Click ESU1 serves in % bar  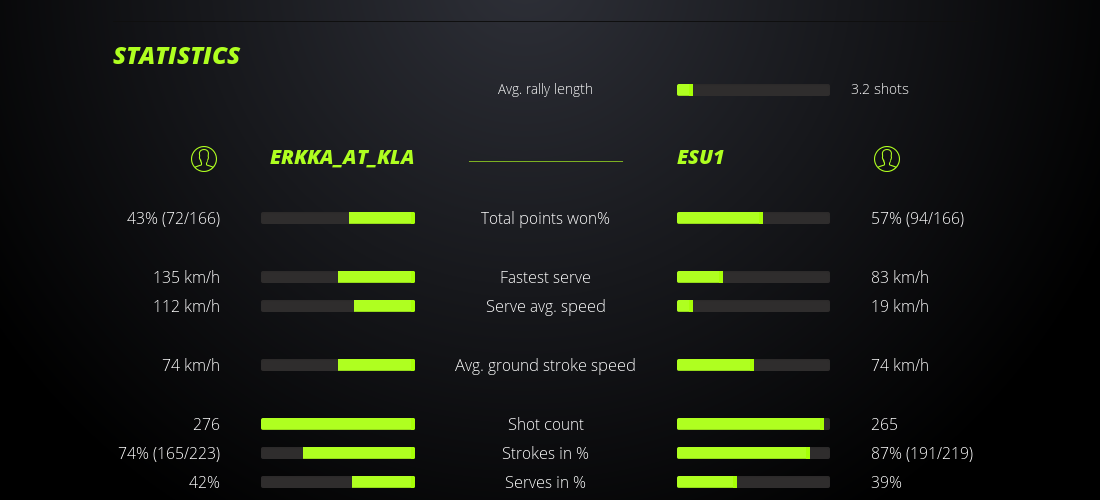(x=753, y=482)
